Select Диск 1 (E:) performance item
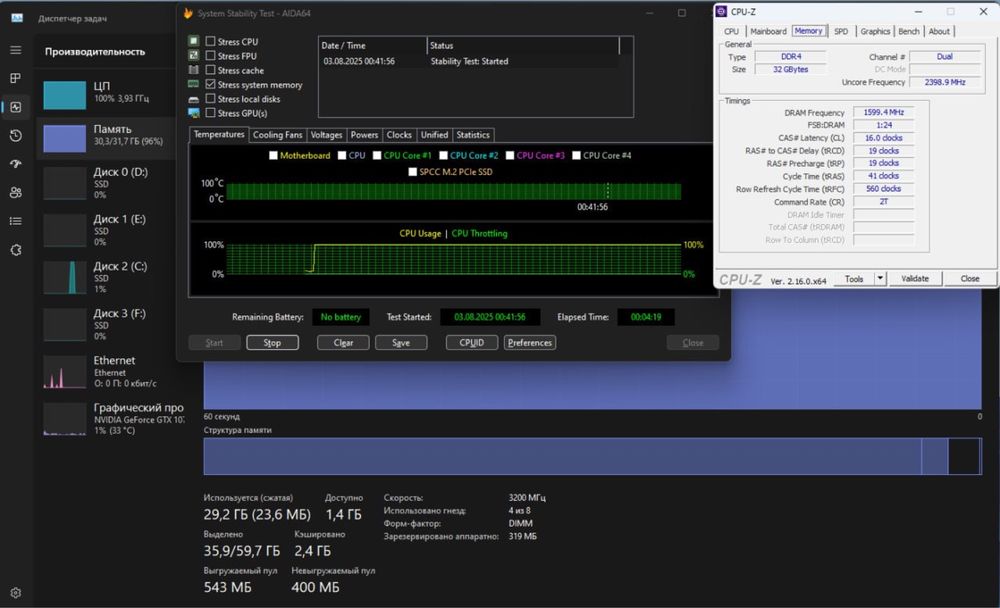 pyautogui.click(x=106, y=230)
